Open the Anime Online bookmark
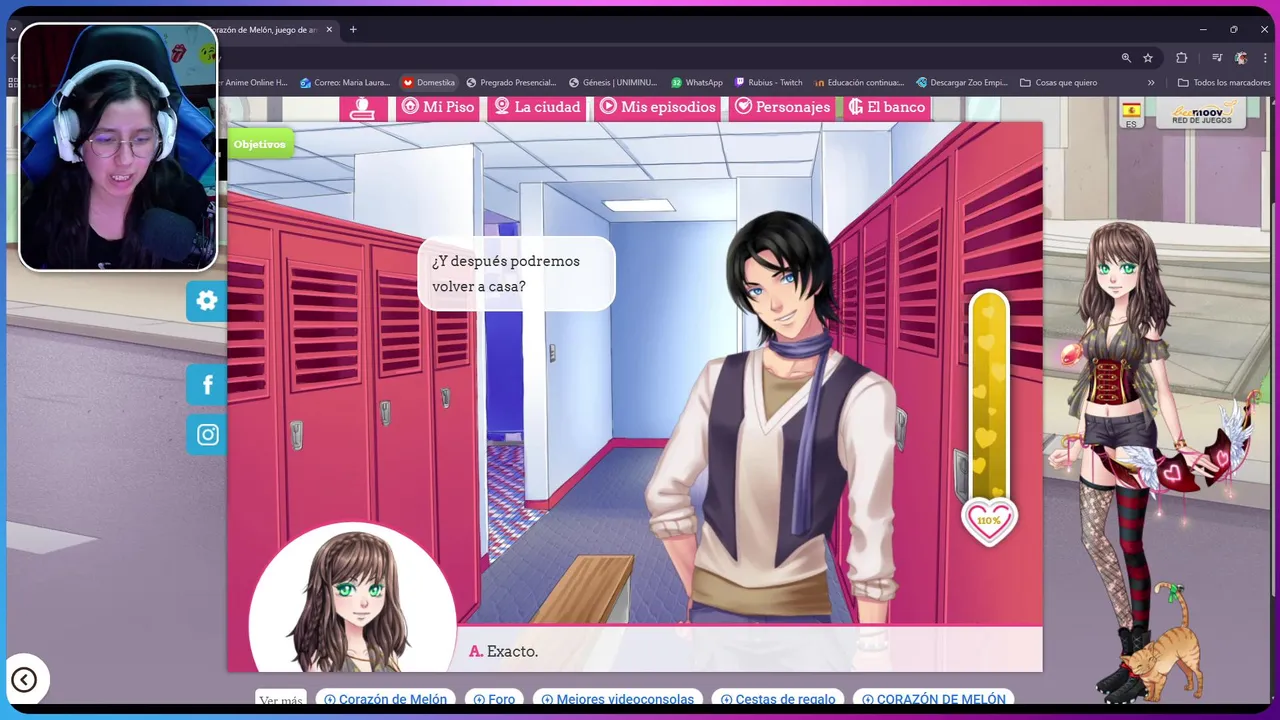This screenshot has width=1280, height=720. click(254, 83)
